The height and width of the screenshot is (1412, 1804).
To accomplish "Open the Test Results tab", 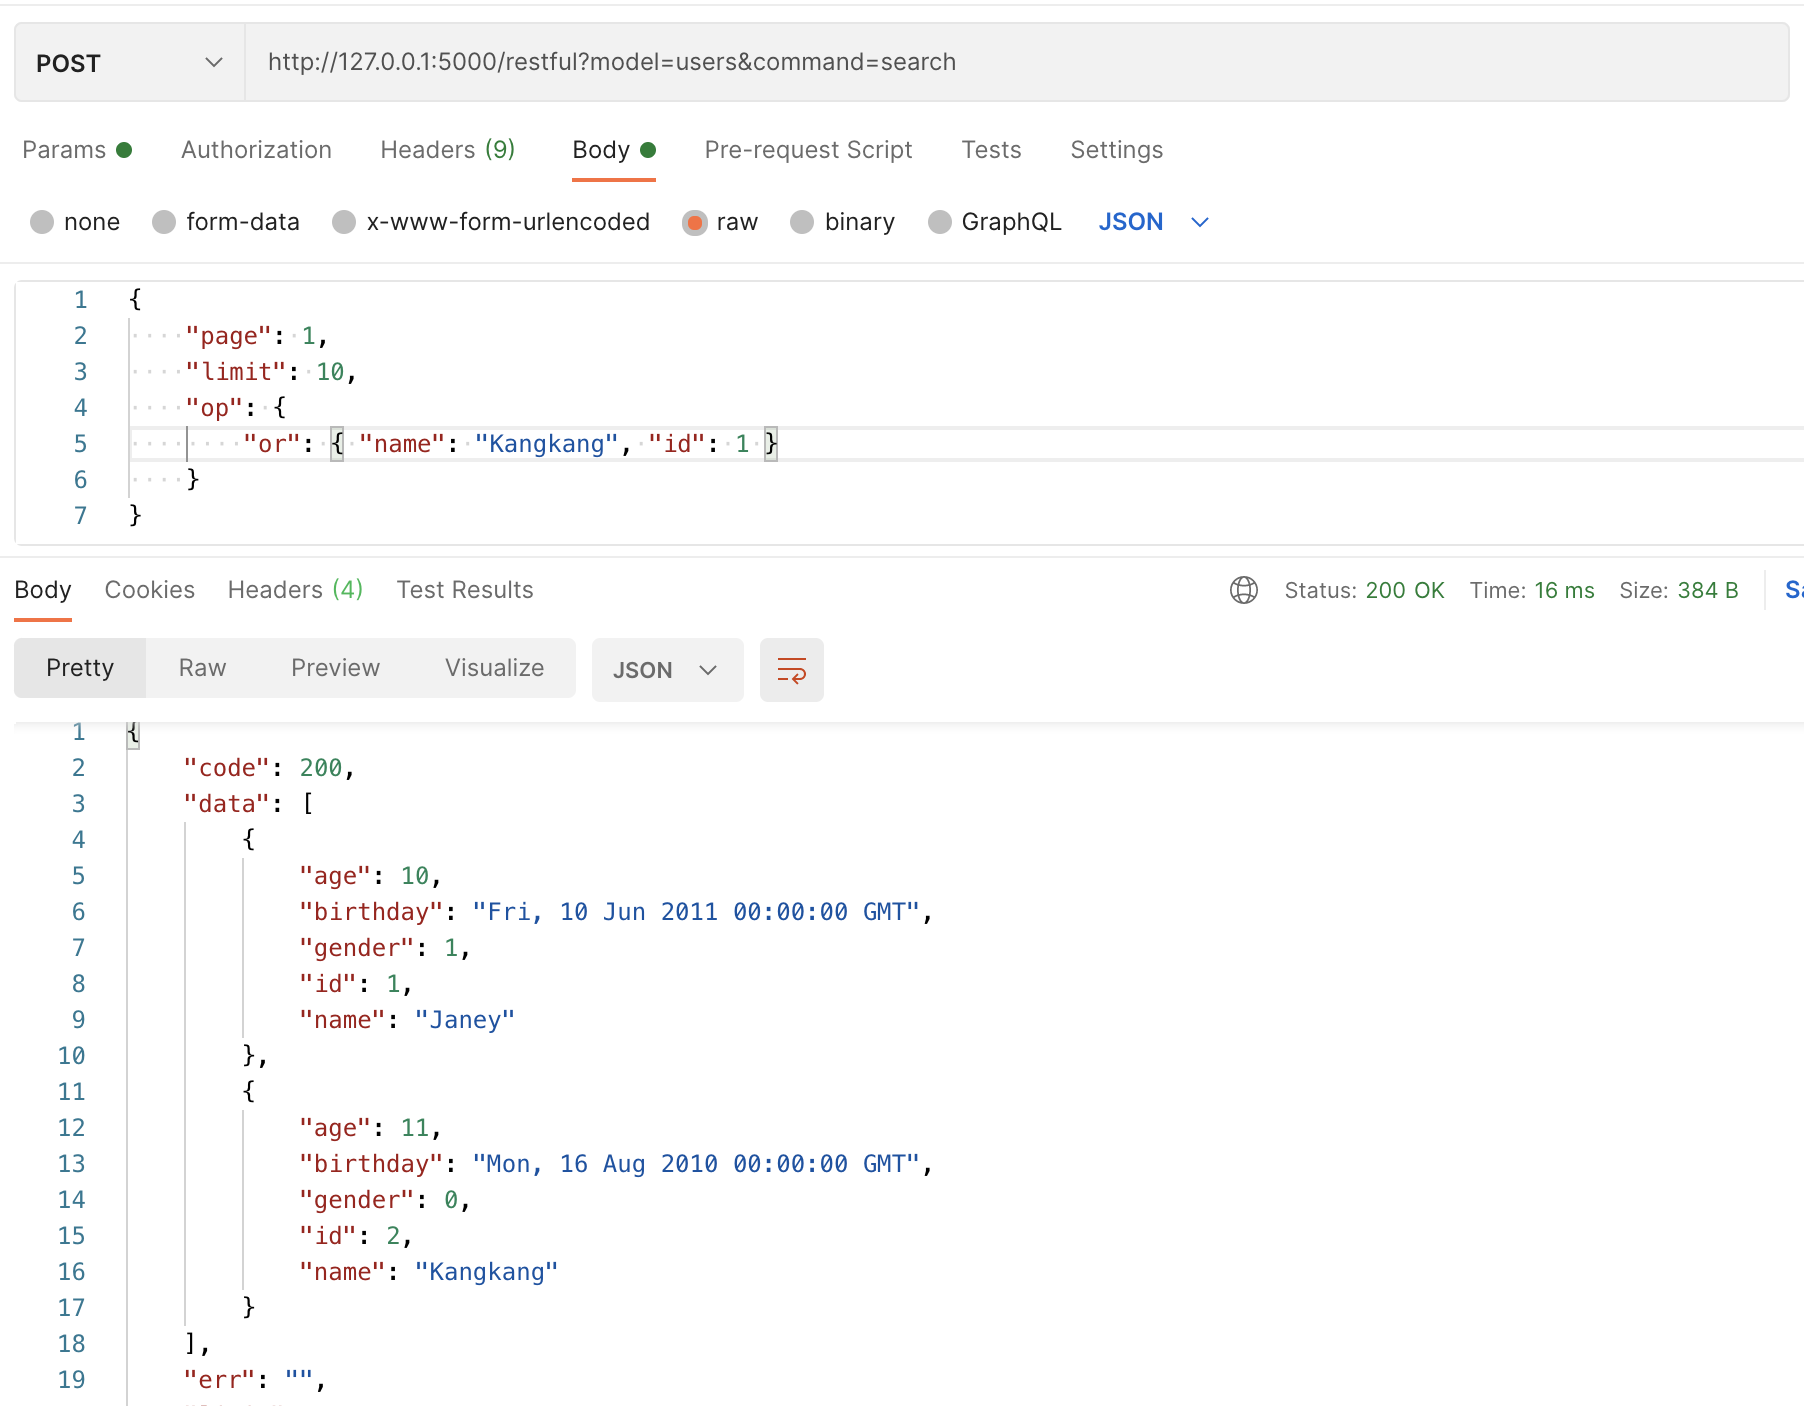I will point(464,590).
